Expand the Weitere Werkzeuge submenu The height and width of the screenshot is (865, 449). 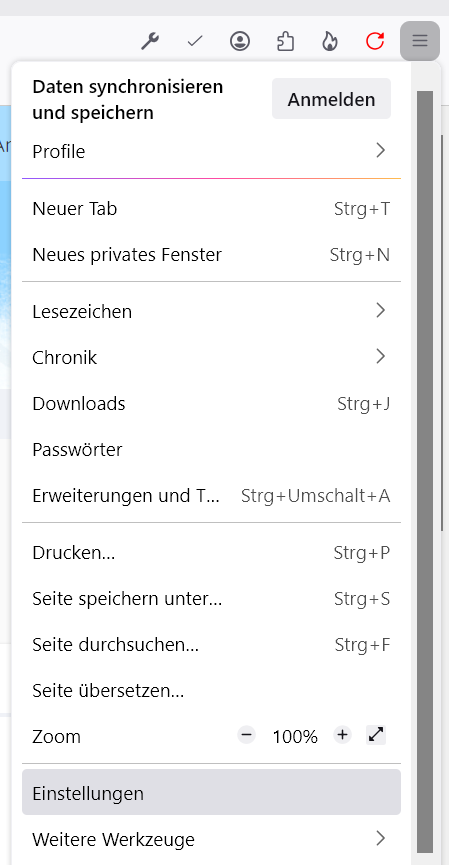[x=211, y=839]
